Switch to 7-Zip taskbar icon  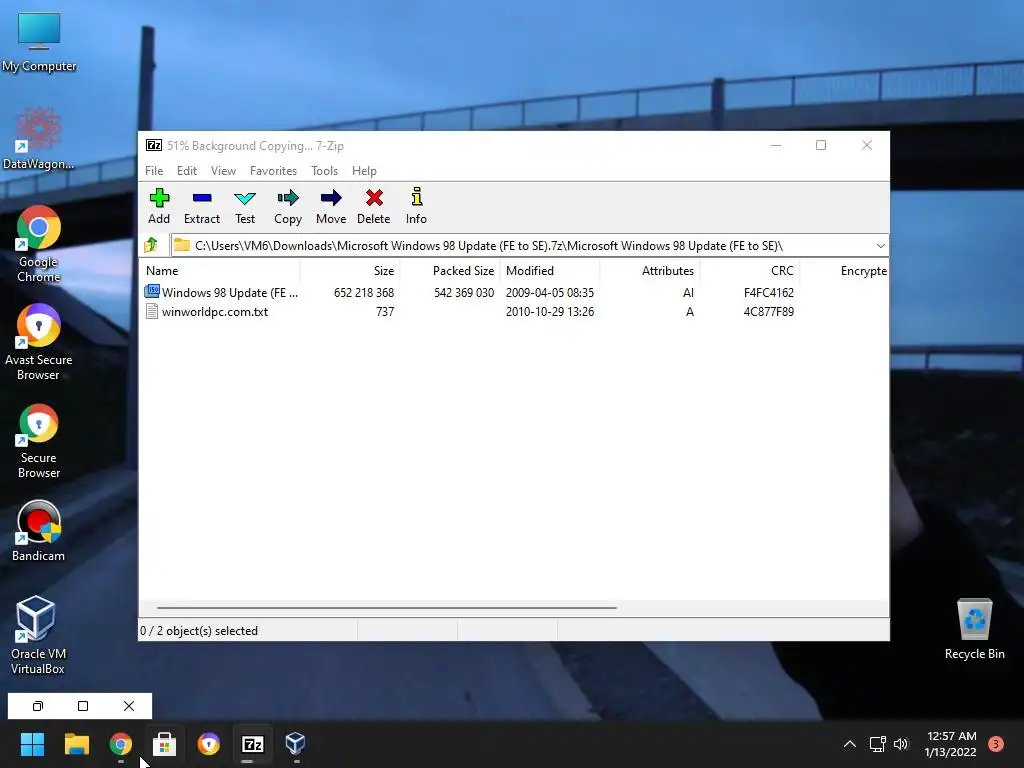pos(253,744)
